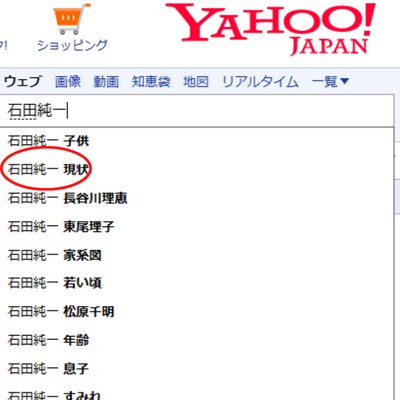Choose the suggestion 石田純一 子供
This screenshot has width=400, height=400.
[197, 141]
